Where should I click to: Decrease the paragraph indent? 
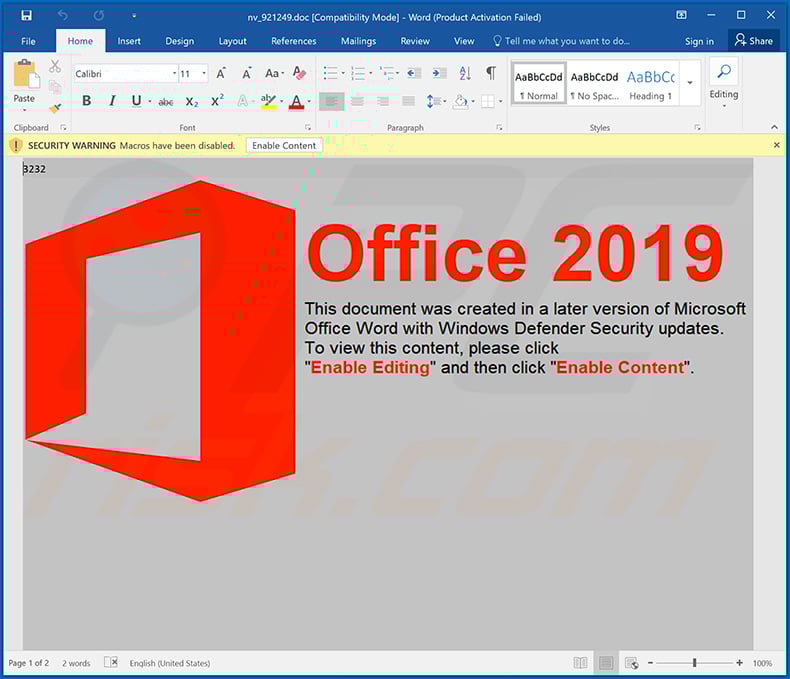[x=414, y=74]
